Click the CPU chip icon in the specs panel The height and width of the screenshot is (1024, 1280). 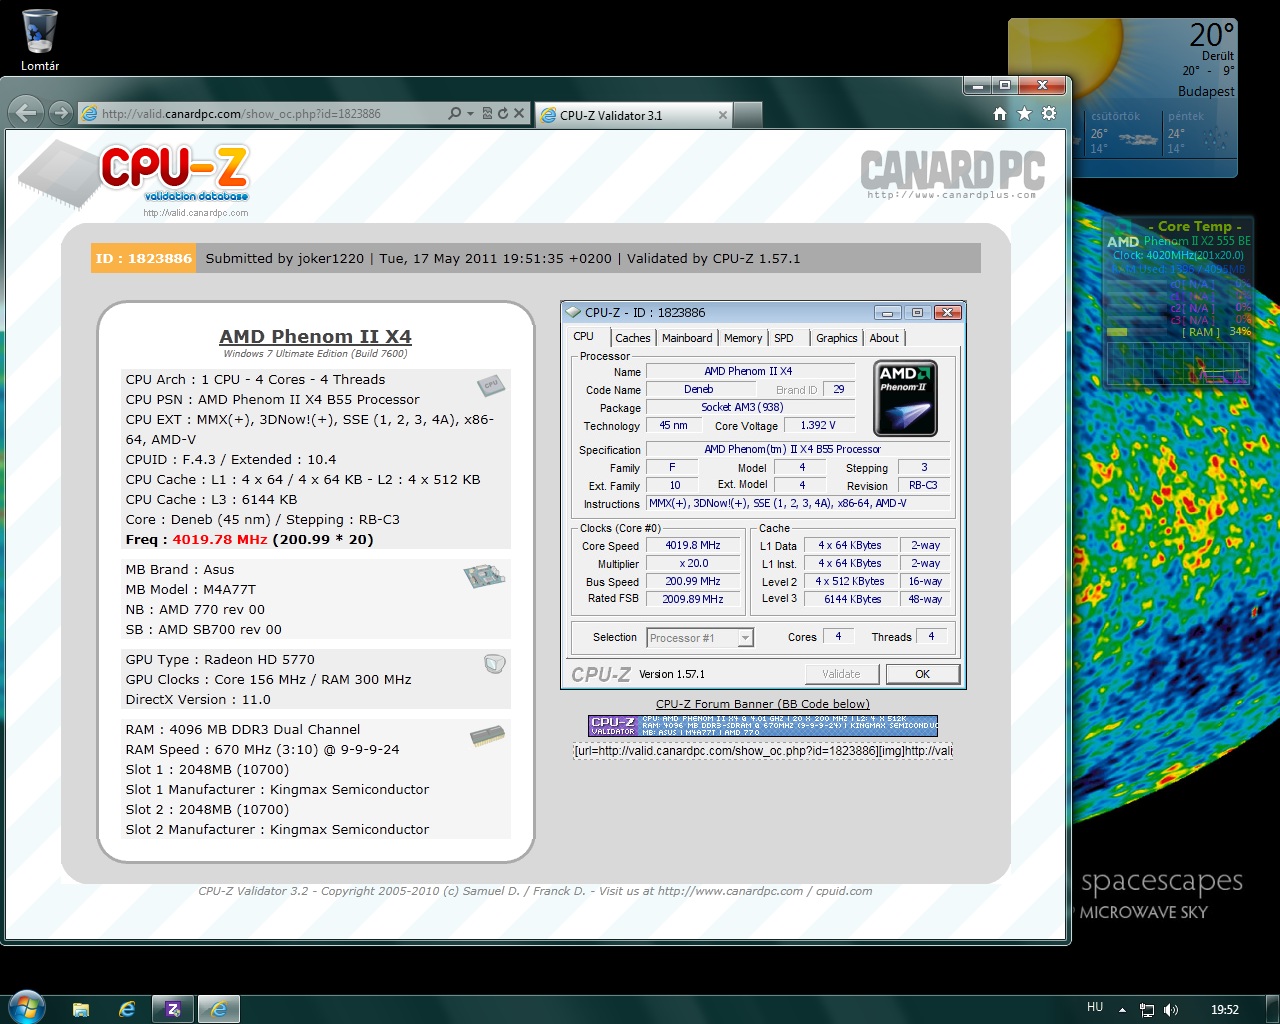tap(490, 384)
